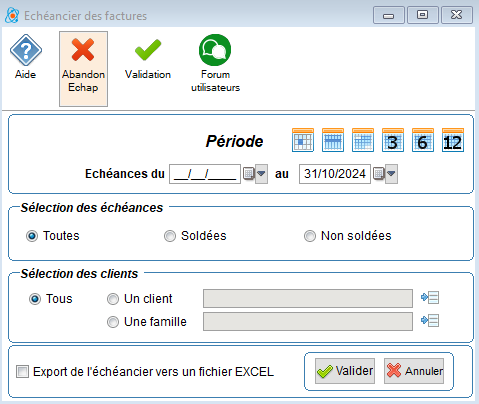Open family list lookup next to Une famille
This screenshot has width=479, height=404.
[x=430, y=321]
